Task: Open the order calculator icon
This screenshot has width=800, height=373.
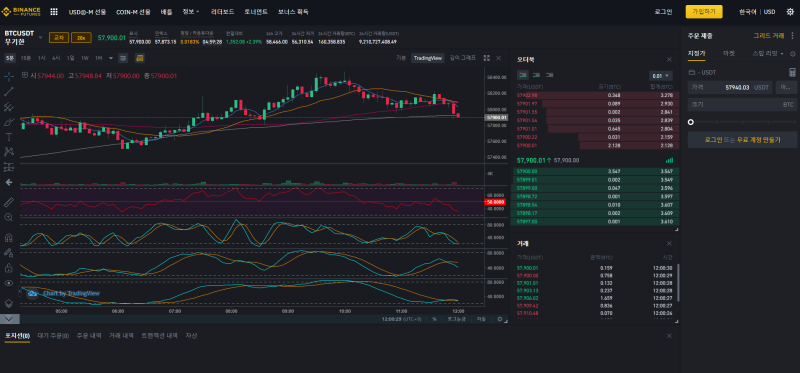Action: pyautogui.click(x=792, y=72)
